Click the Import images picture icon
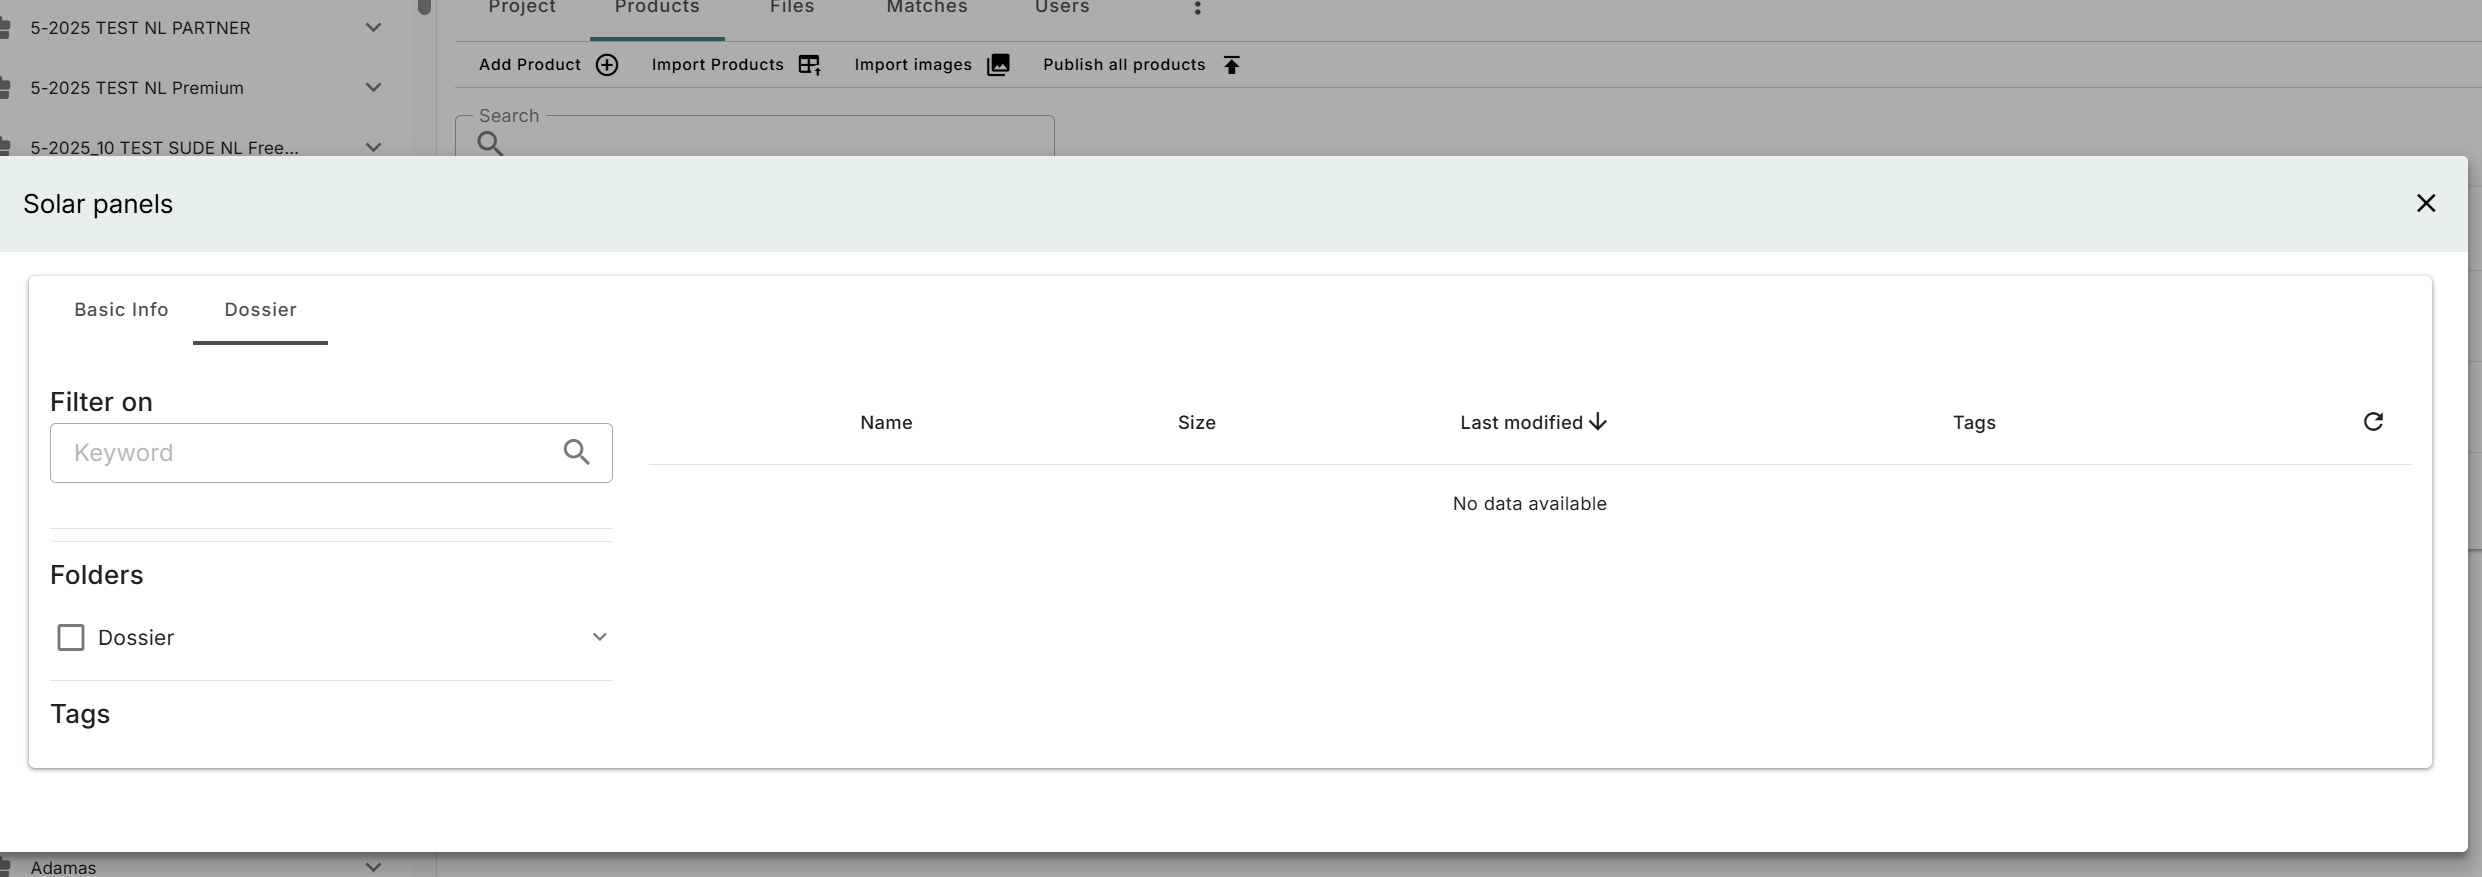Image resolution: width=2482 pixels, height=877 pixels. point(998,65)
